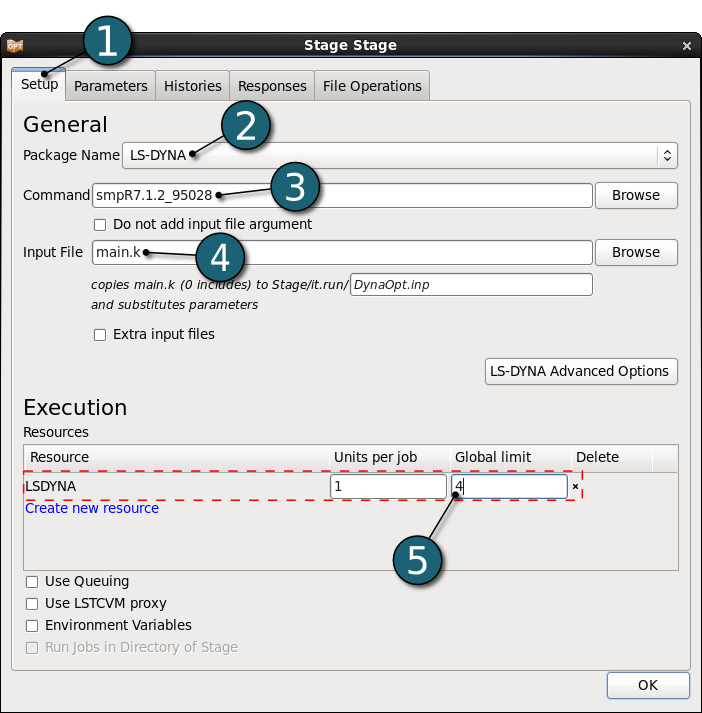Image resolution: width=702 pixels, height=713 pixels.
Task: Switch to the Setup tab
Action: pos(39,84)
